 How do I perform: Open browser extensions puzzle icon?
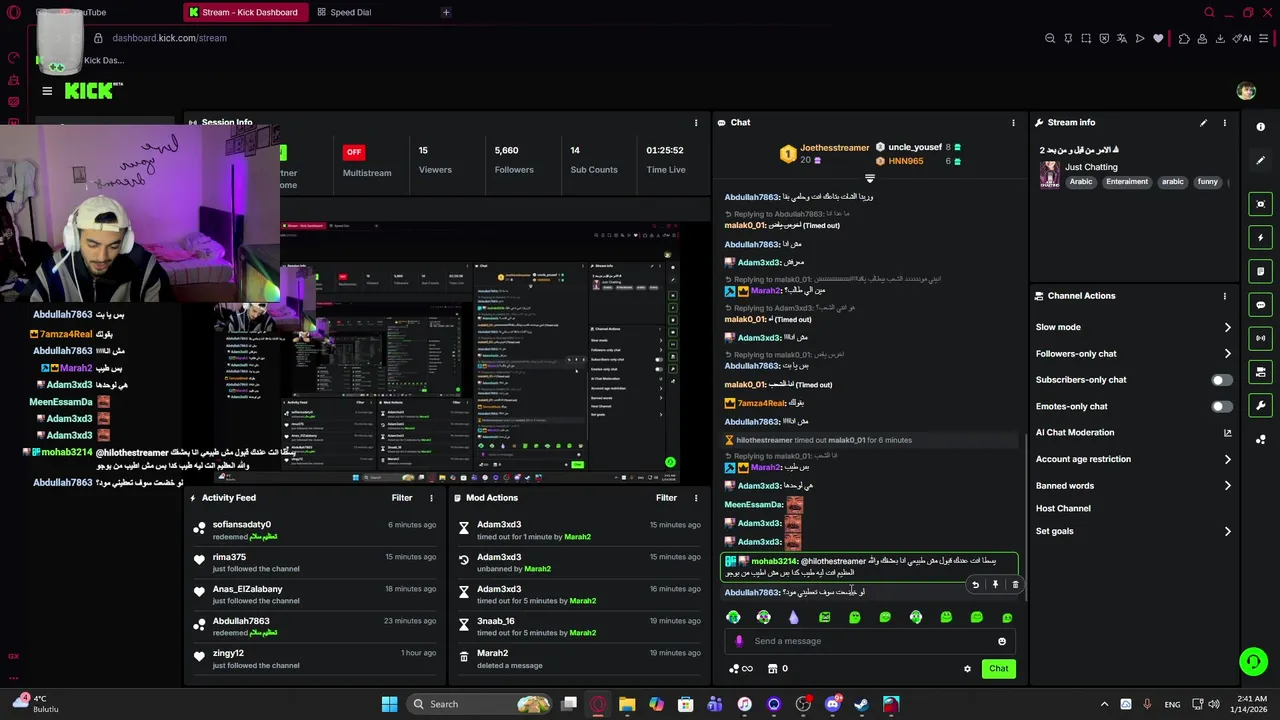coord(1184,38)
